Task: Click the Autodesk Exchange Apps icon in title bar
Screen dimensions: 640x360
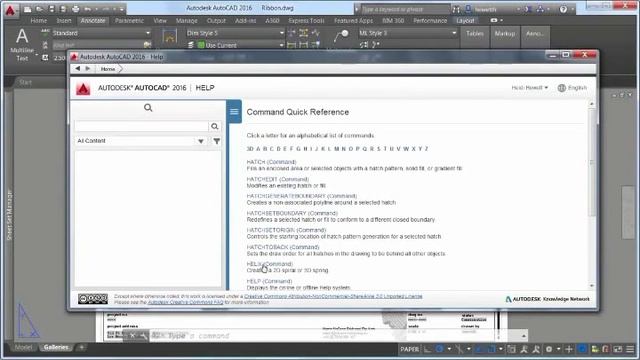Action: [527, 9]
